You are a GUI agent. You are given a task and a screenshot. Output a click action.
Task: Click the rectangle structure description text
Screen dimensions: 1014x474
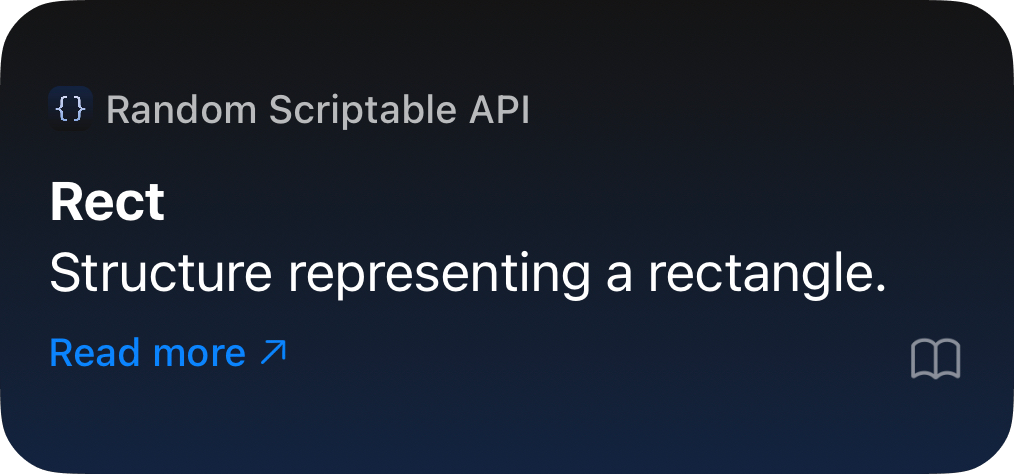coord(468,274)
